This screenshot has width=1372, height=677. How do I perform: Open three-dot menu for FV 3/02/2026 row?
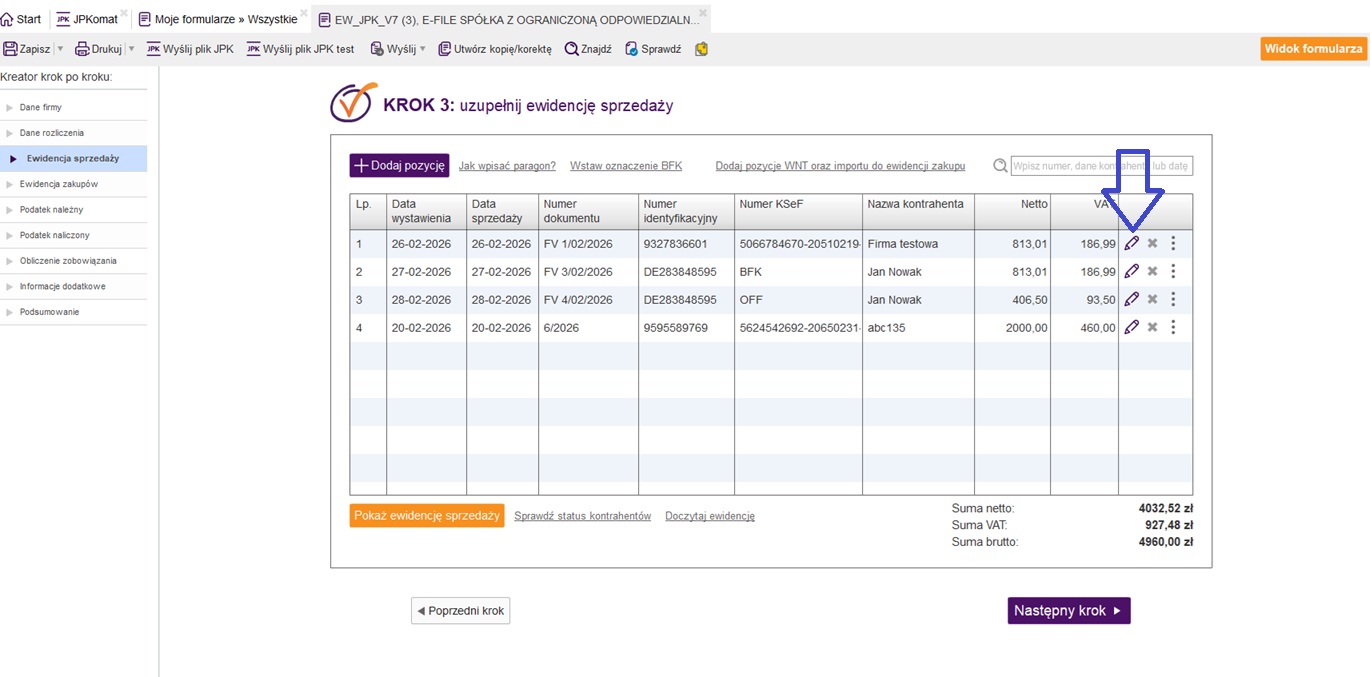click(1173, 271)
